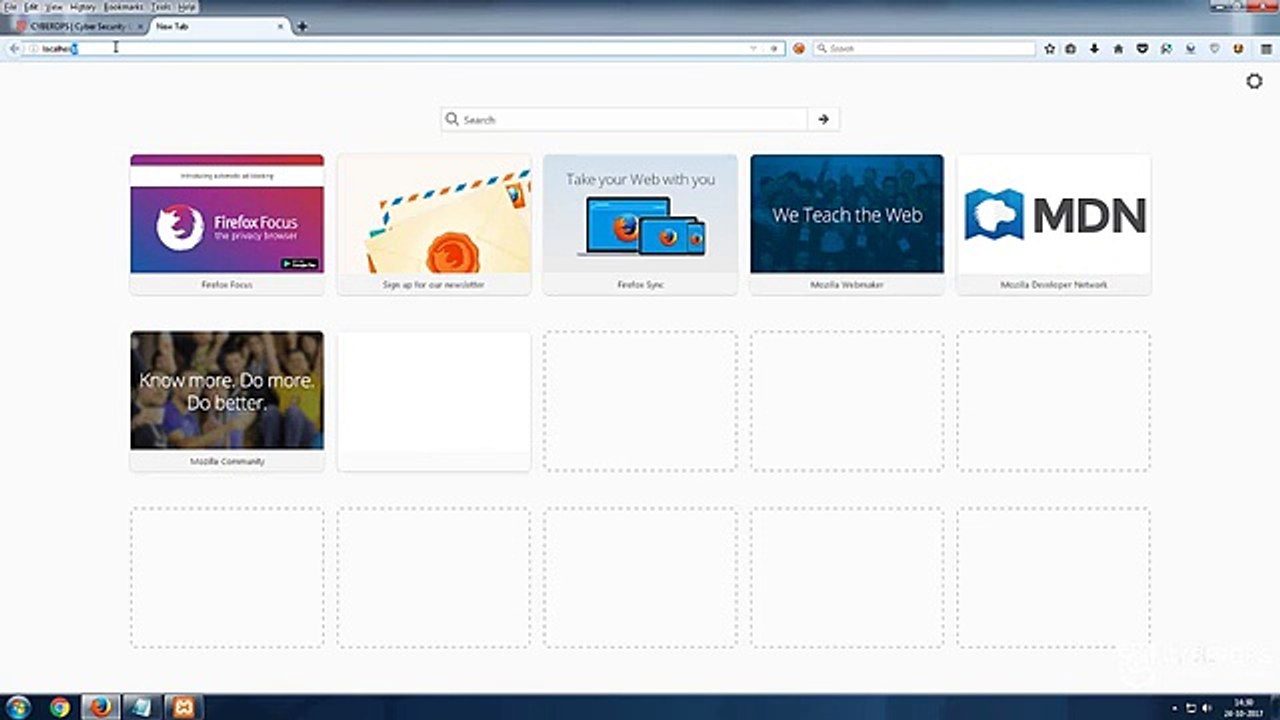Click the Pocket icon in toolbar

point(1142,48)
